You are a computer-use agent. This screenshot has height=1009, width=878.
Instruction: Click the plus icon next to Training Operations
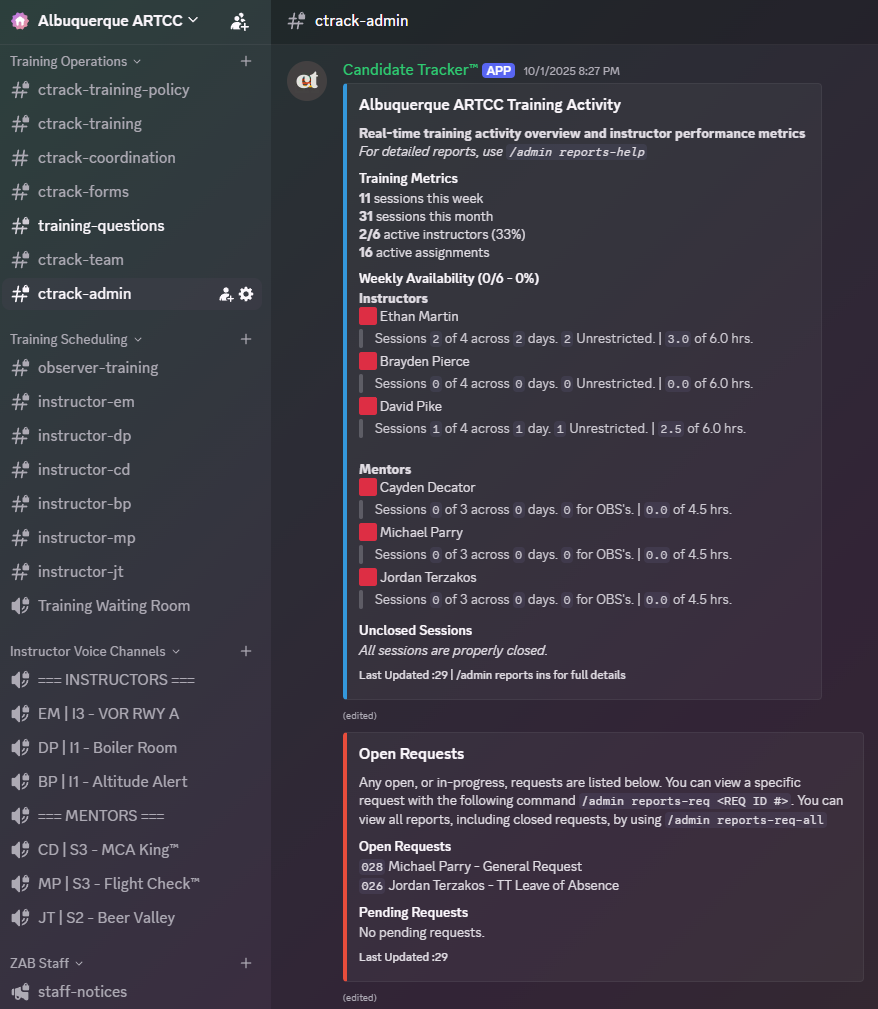246,60
